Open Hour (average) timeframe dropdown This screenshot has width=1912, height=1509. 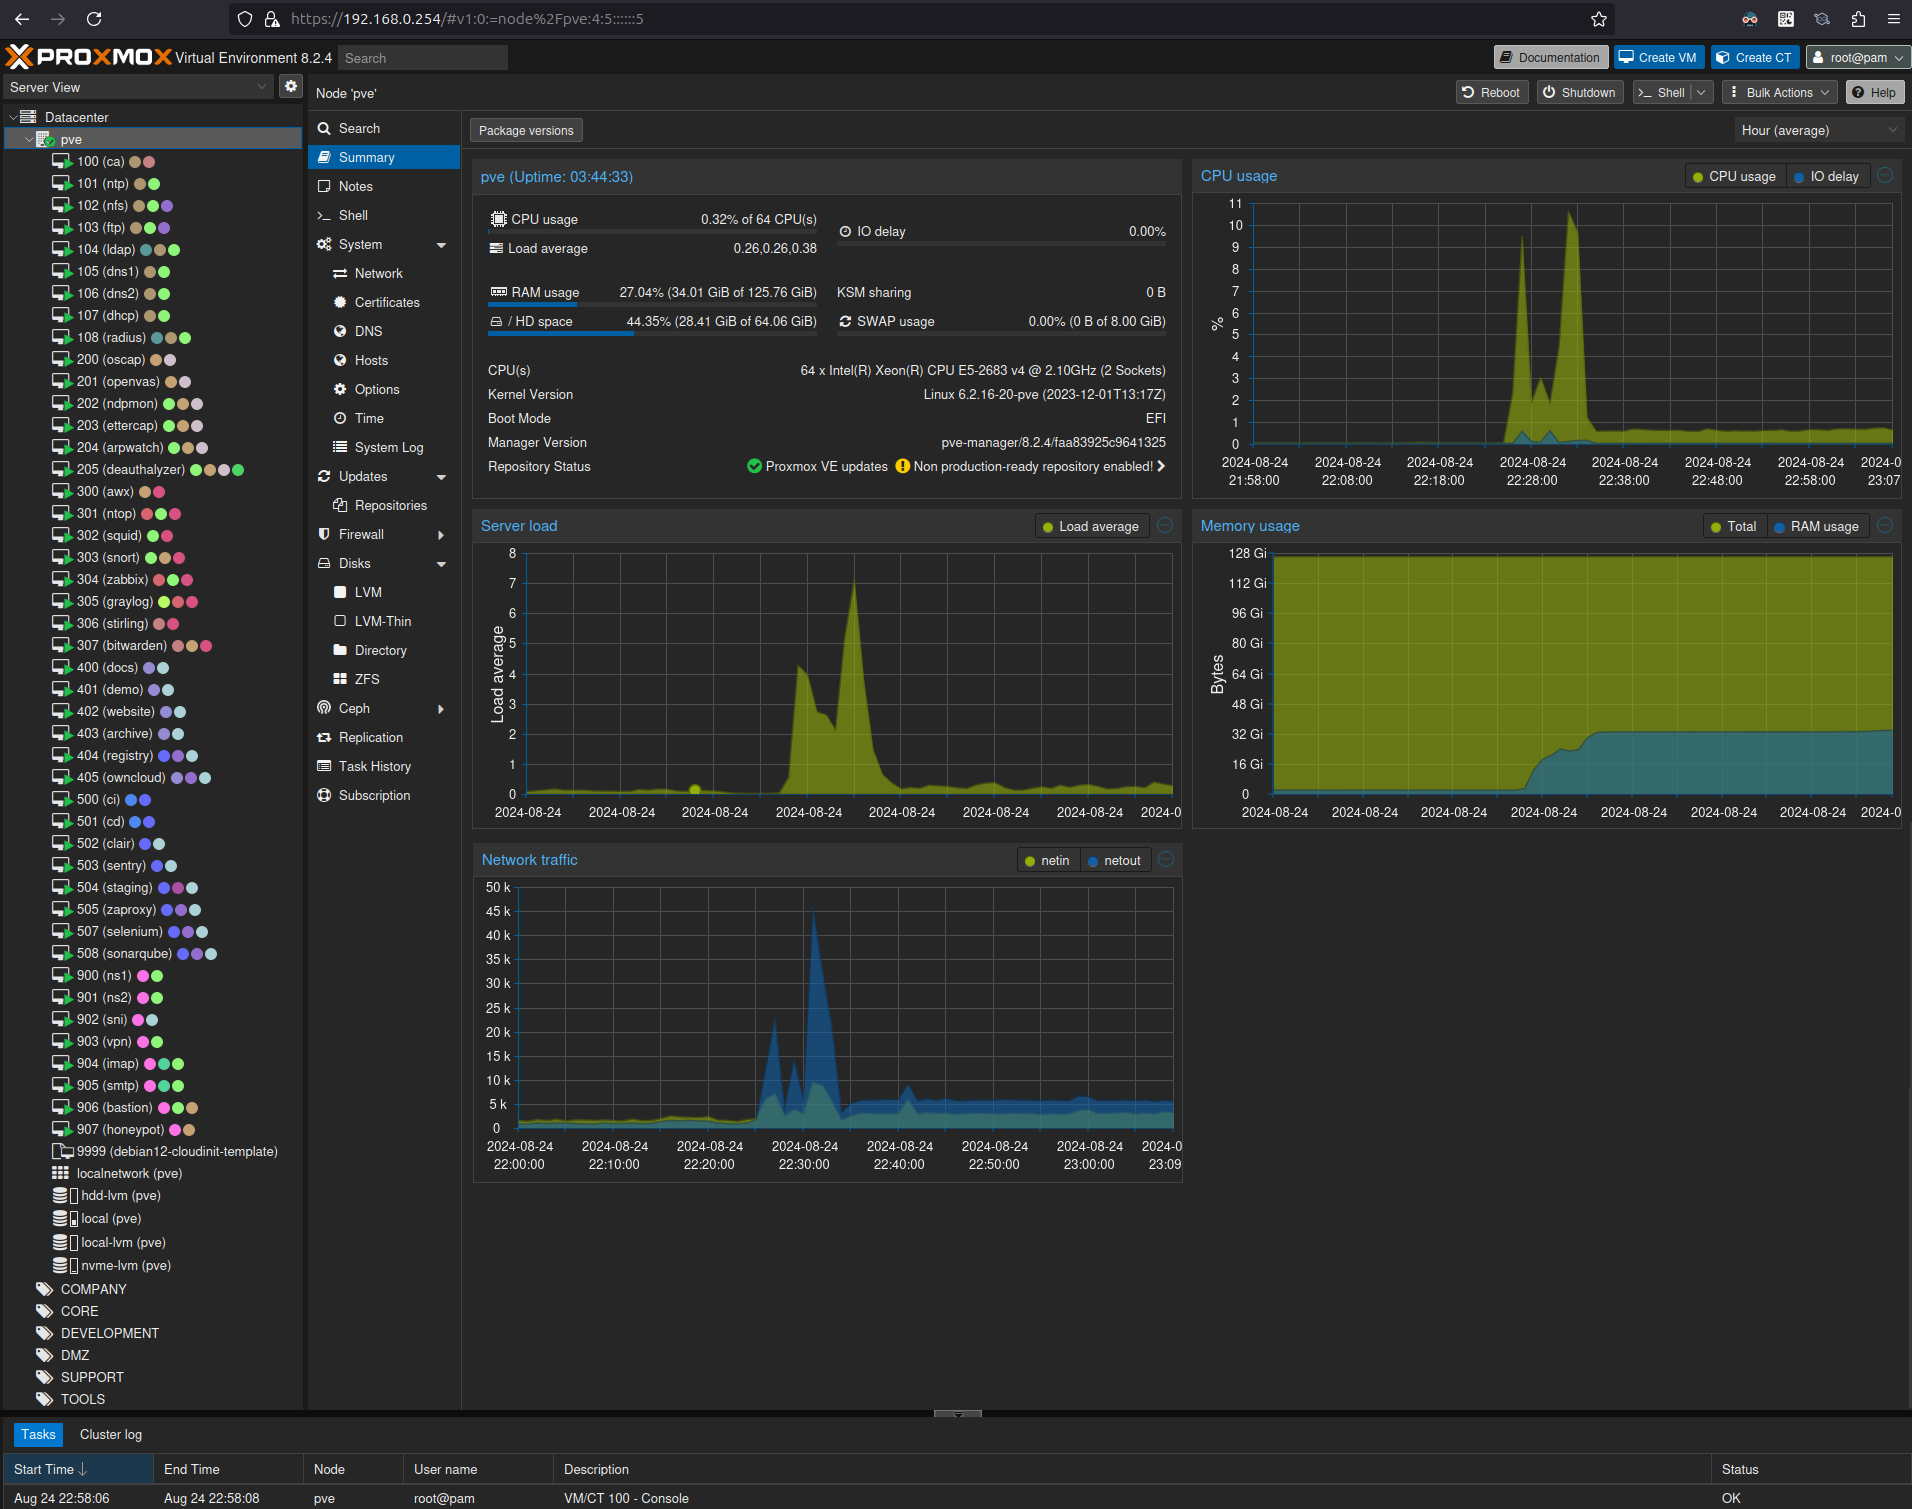click(x=1818, y=130)
